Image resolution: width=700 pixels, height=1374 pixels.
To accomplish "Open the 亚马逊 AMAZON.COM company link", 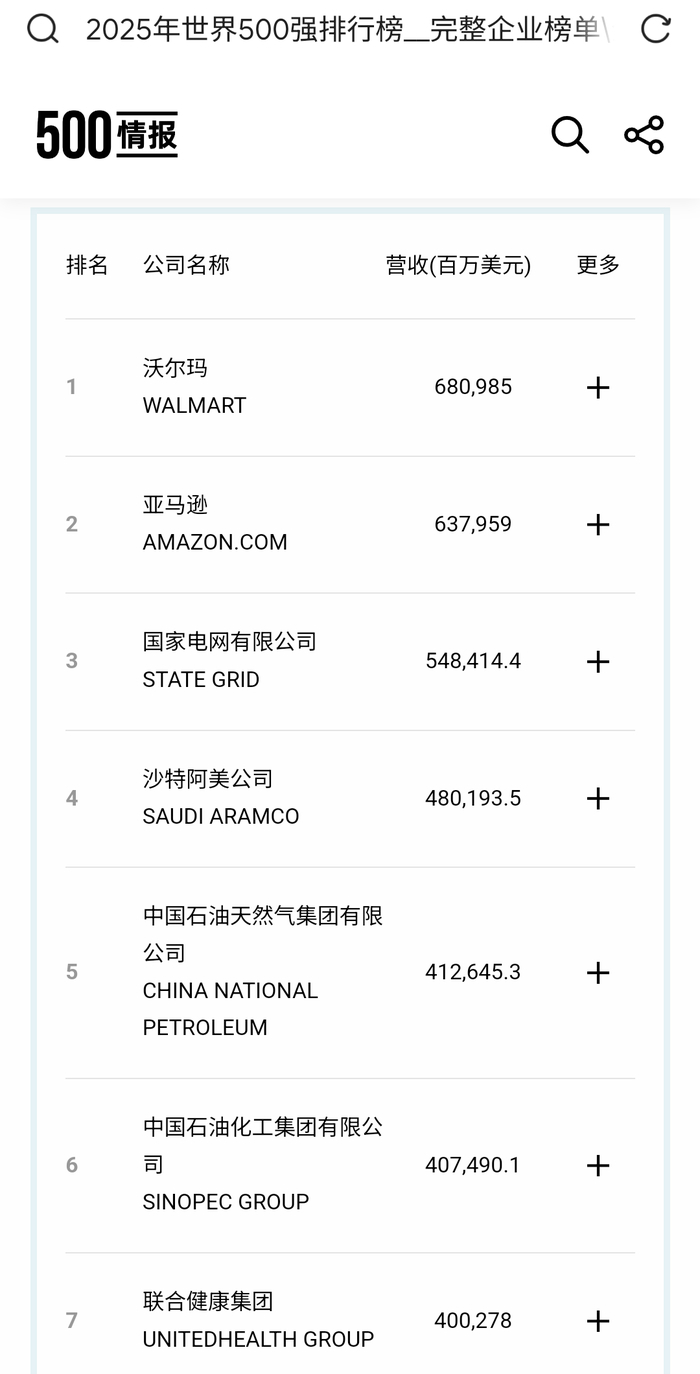I will [x=215, y=524].
